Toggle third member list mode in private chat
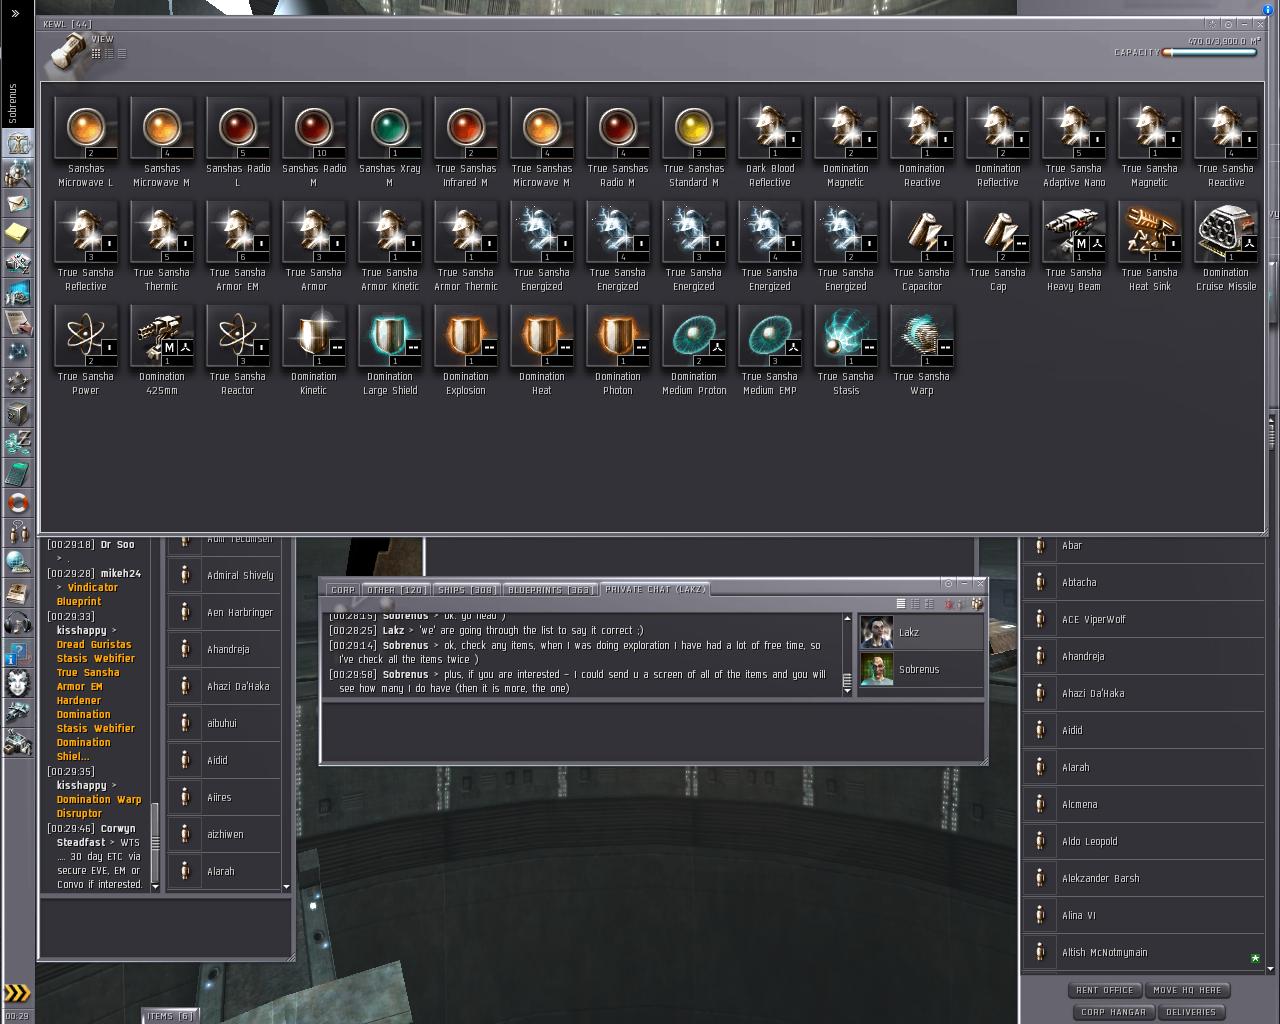This screenshot has height=1024, width=1280. tap(929, 604)
